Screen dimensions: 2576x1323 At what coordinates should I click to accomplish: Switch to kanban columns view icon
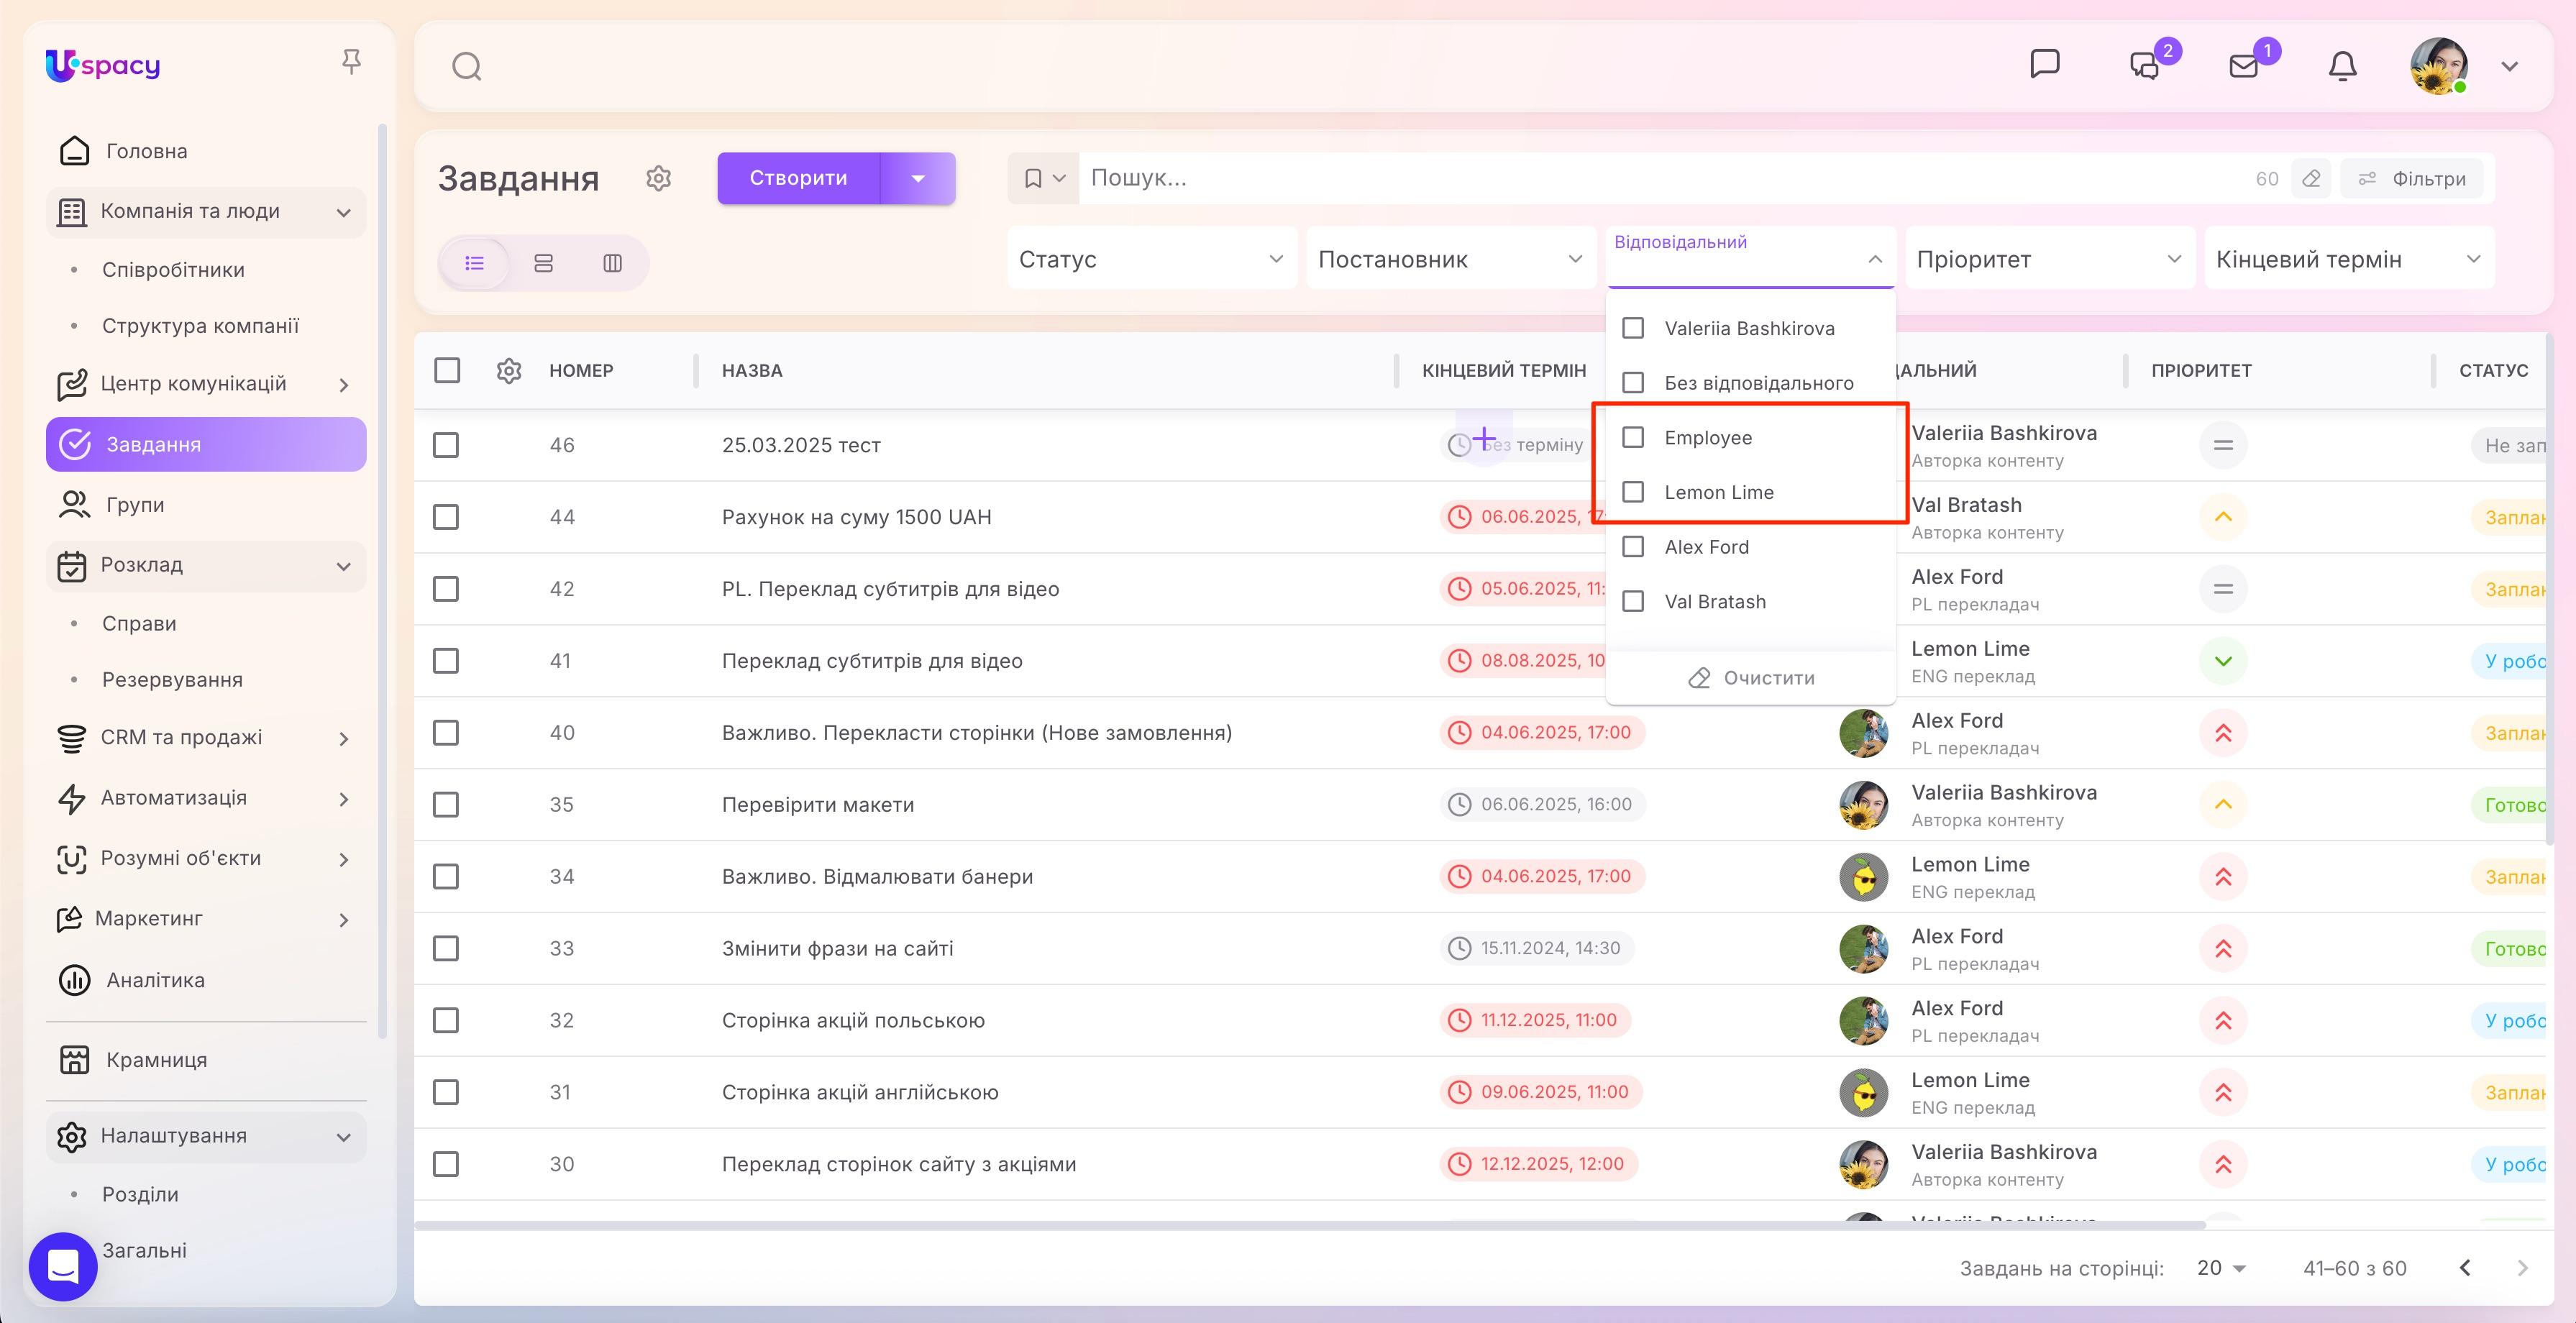tap(612, 263)
